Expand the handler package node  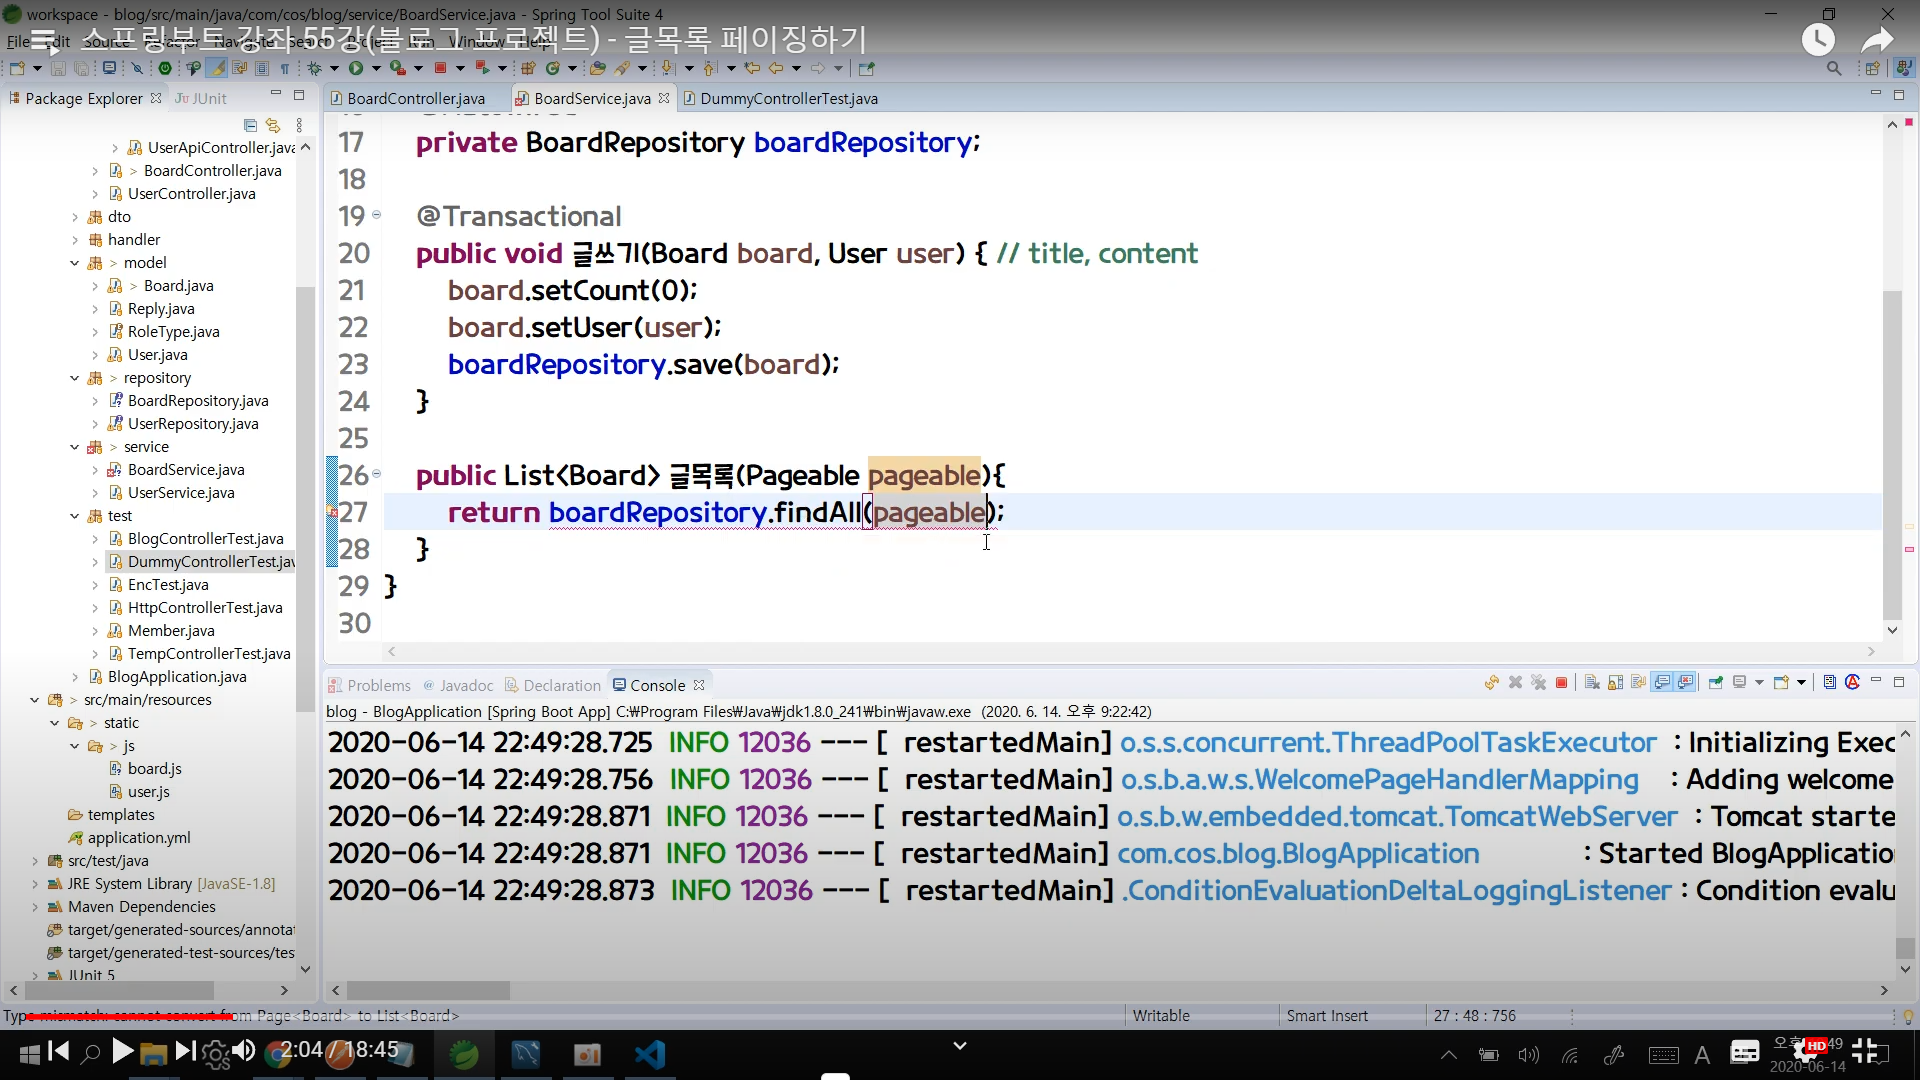pyautogui.click(x=75, y=240)
